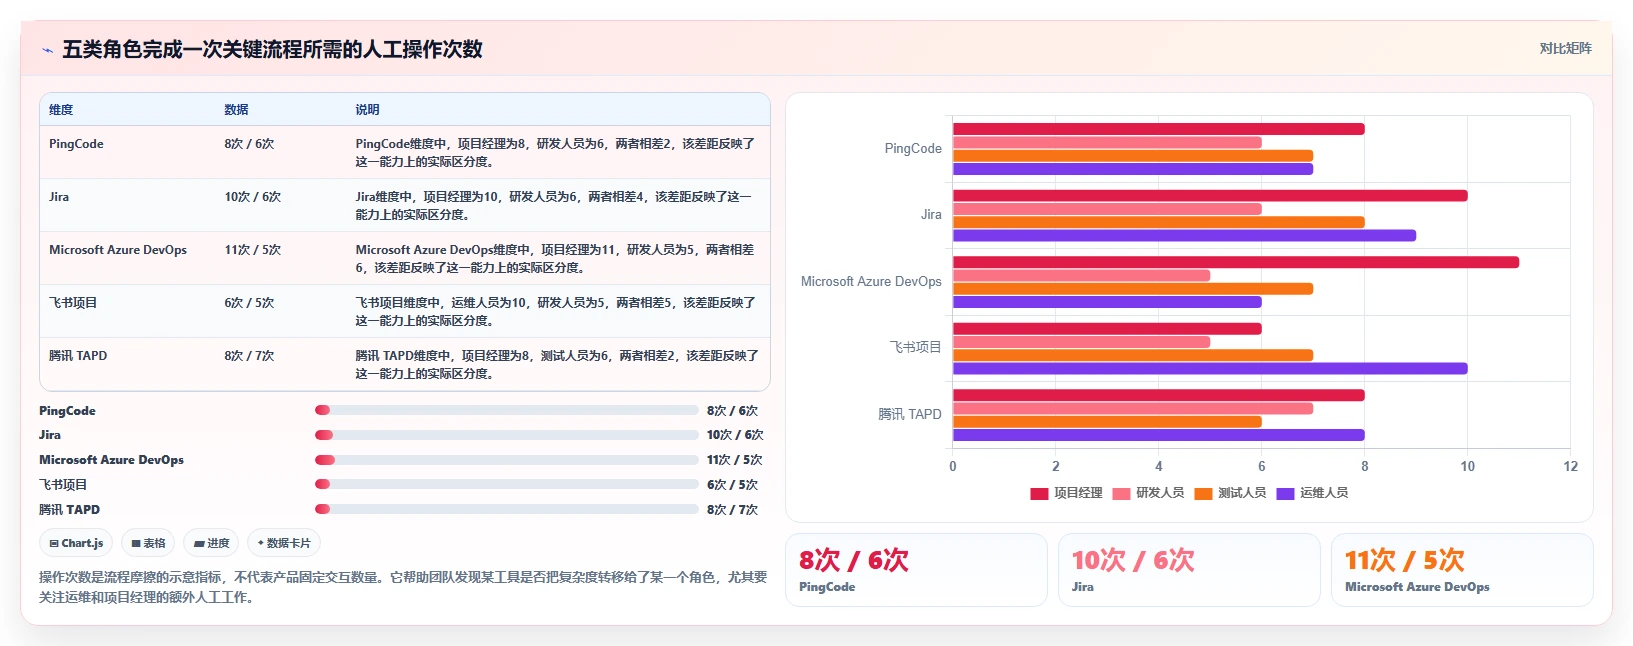The image size is (1633, 646).
Task: Click the PingCode axis label in chart
Action: (x=913, y=148)
